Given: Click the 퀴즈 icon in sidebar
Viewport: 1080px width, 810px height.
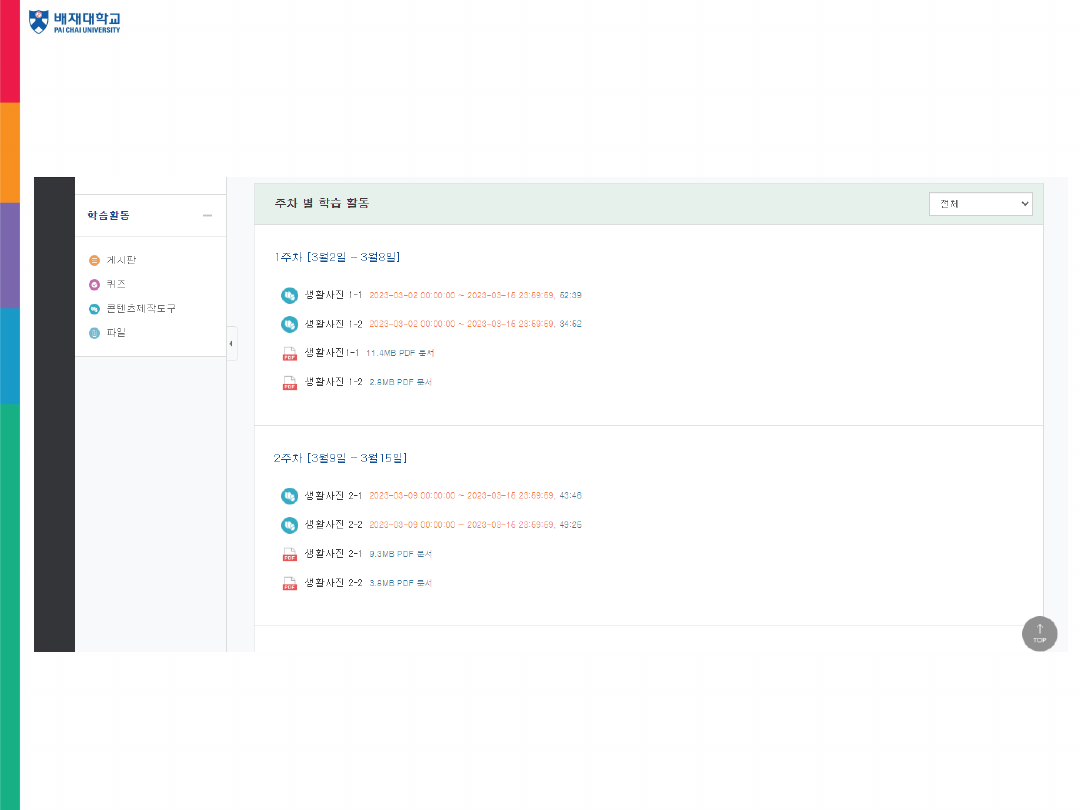Looking at the screenshot, I should [x=95, y=284].
